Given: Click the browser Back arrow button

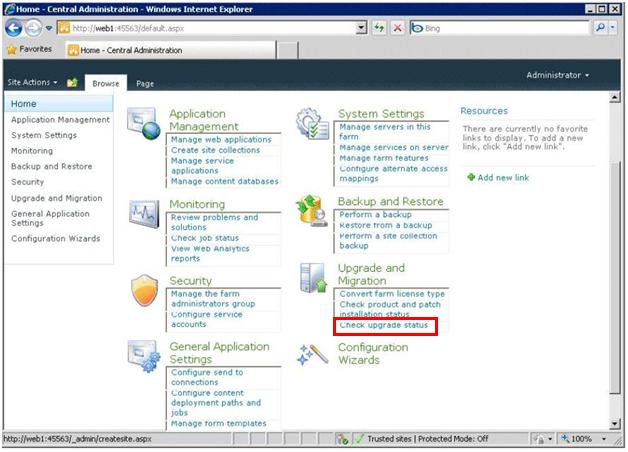Looking at the screenshot, I should (13, 28).
